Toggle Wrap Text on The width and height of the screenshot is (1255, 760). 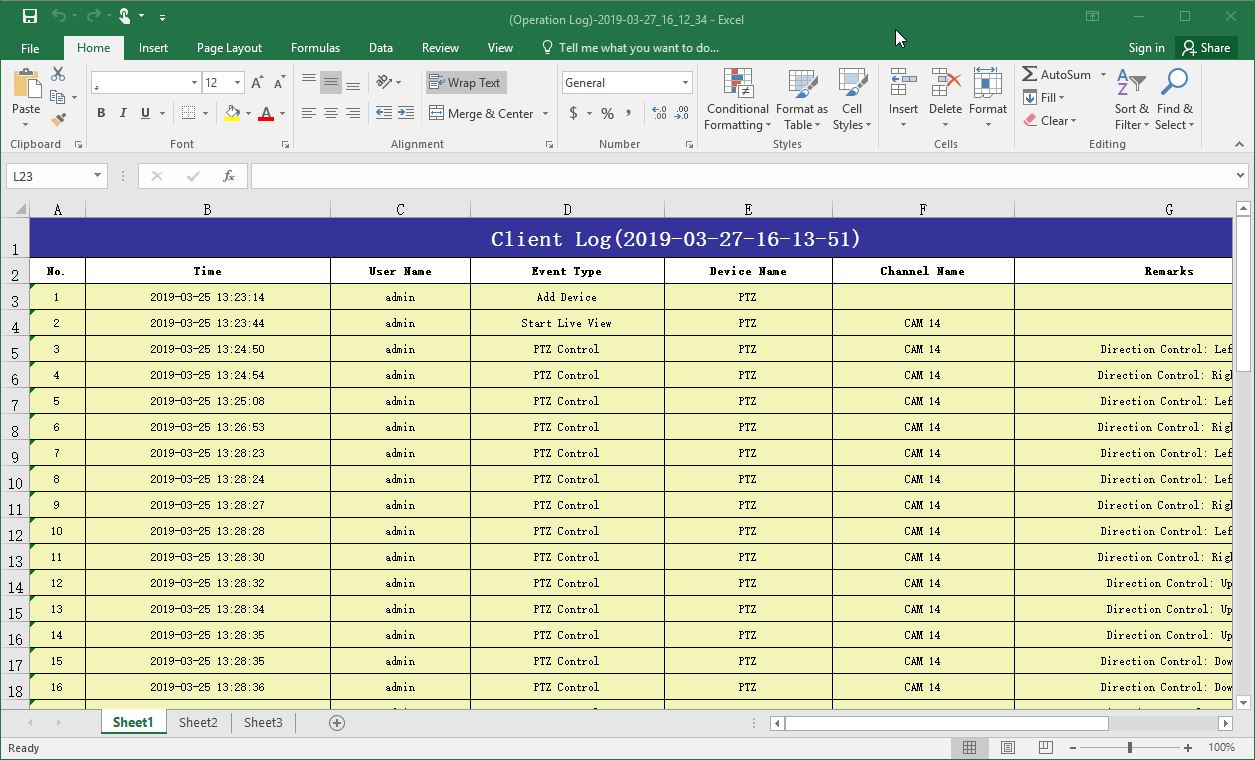(465, 81)
